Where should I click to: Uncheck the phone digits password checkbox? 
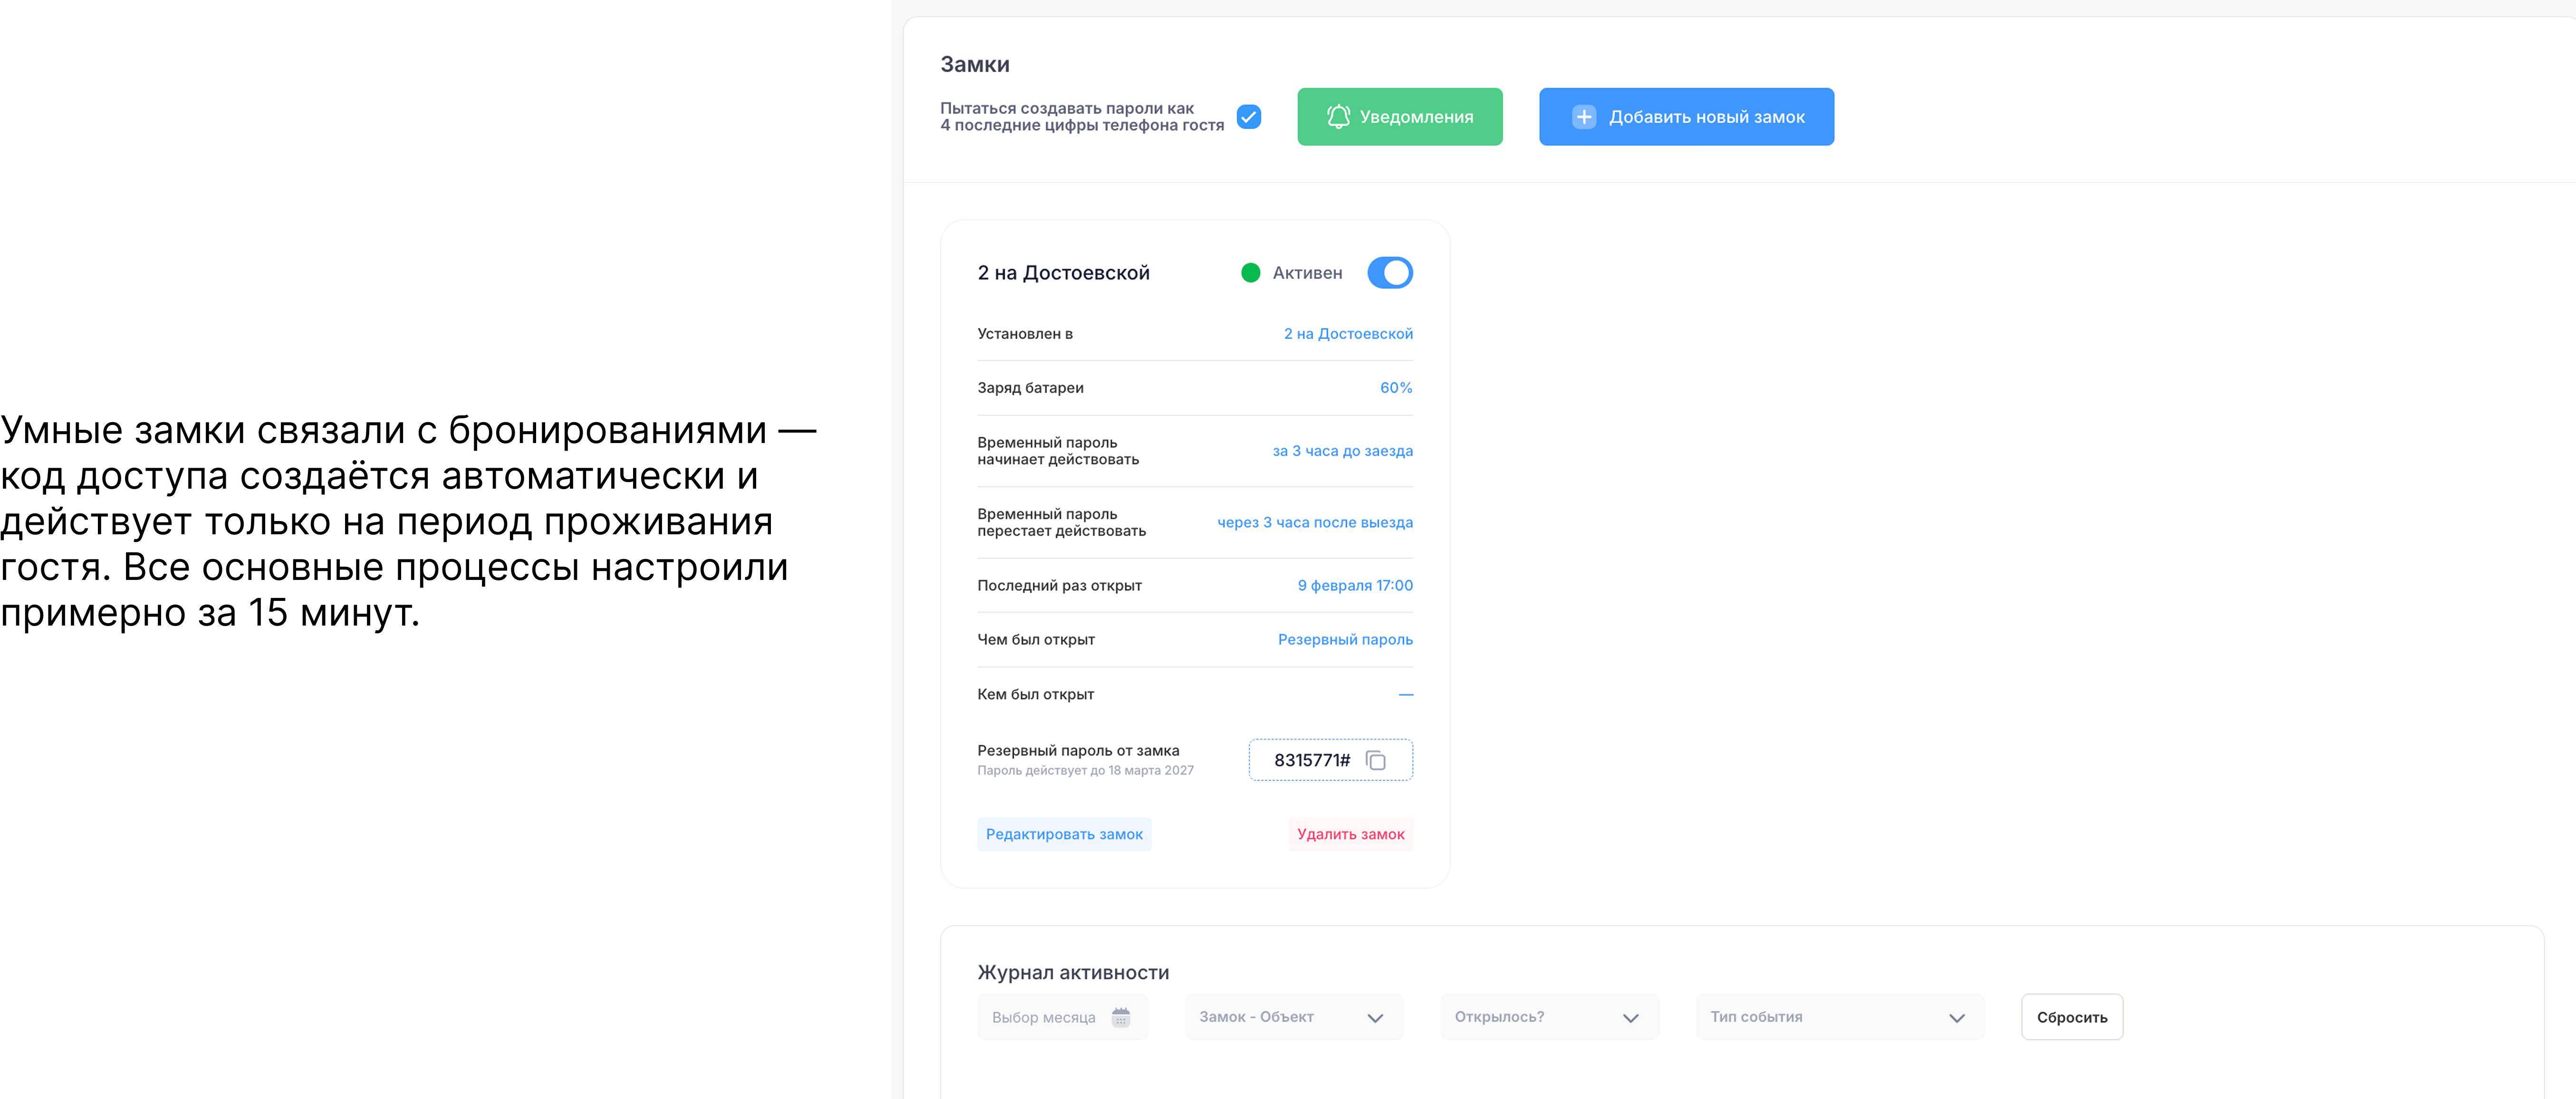tap(1249, 117)
